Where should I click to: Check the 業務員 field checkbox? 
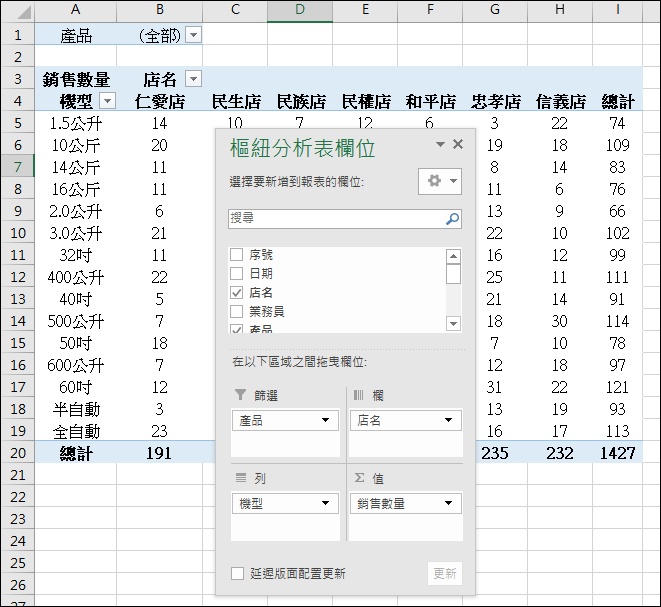click(x=237, y=312)
